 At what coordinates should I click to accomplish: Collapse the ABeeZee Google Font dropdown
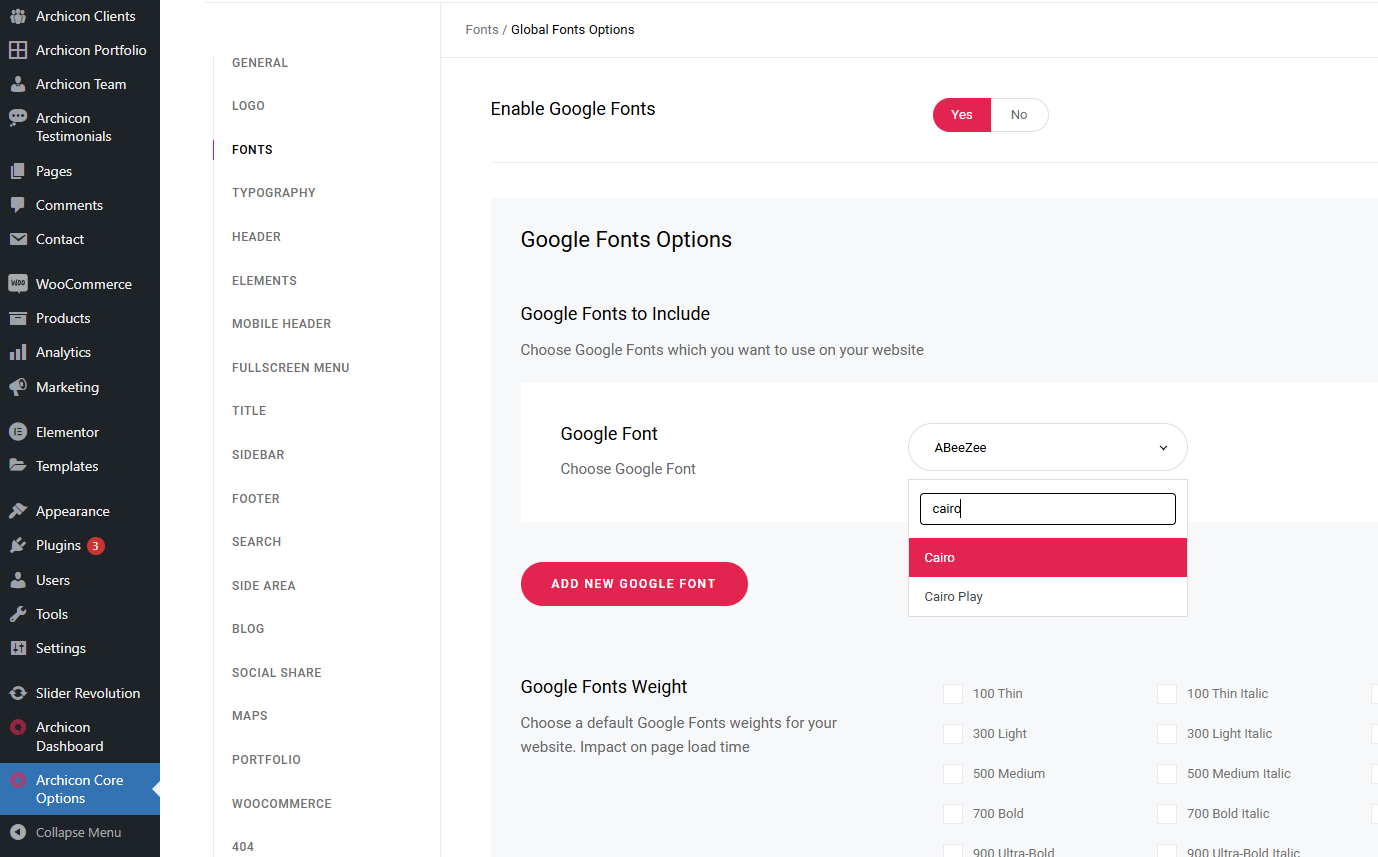click(1047, 448)
